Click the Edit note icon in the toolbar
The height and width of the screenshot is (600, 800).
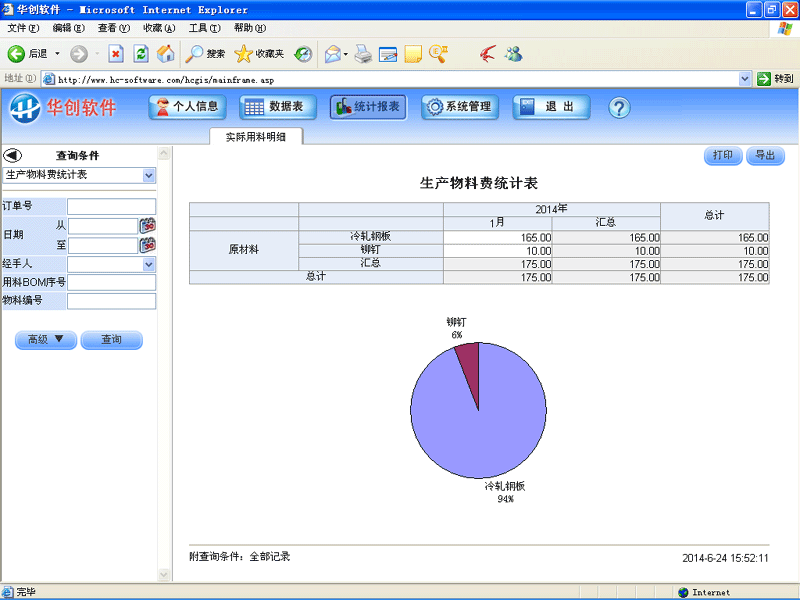387,54
